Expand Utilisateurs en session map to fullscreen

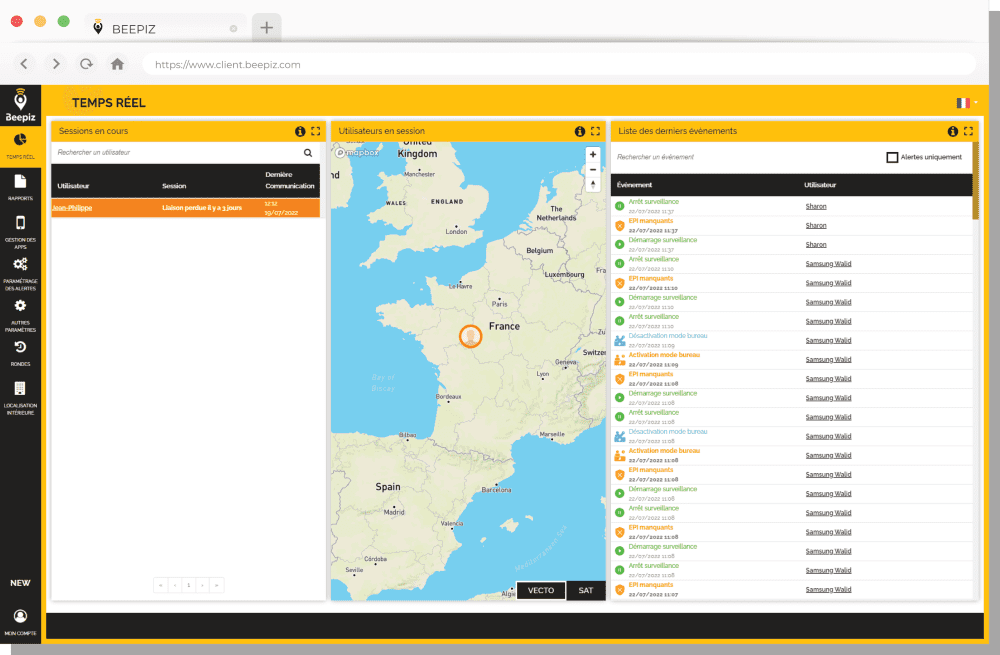click(x=596, y=131)
